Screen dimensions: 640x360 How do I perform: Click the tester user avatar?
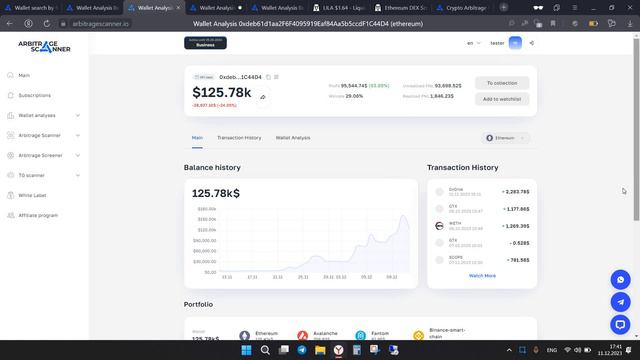[515, 43]
